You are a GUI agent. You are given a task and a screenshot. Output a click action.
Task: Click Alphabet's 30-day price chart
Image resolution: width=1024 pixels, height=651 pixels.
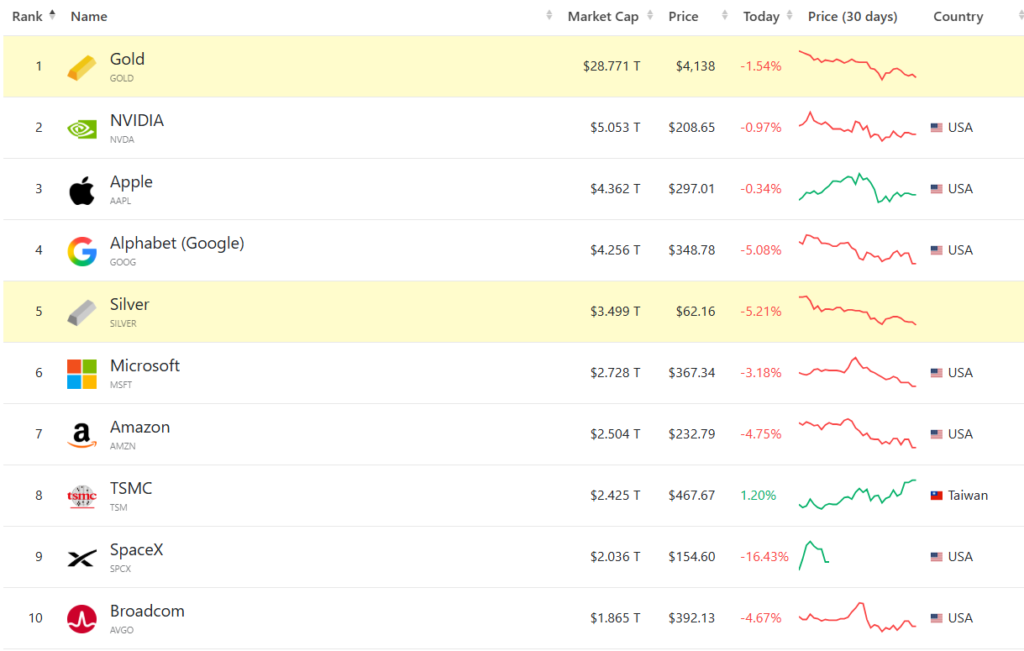(x=857, y=249)
